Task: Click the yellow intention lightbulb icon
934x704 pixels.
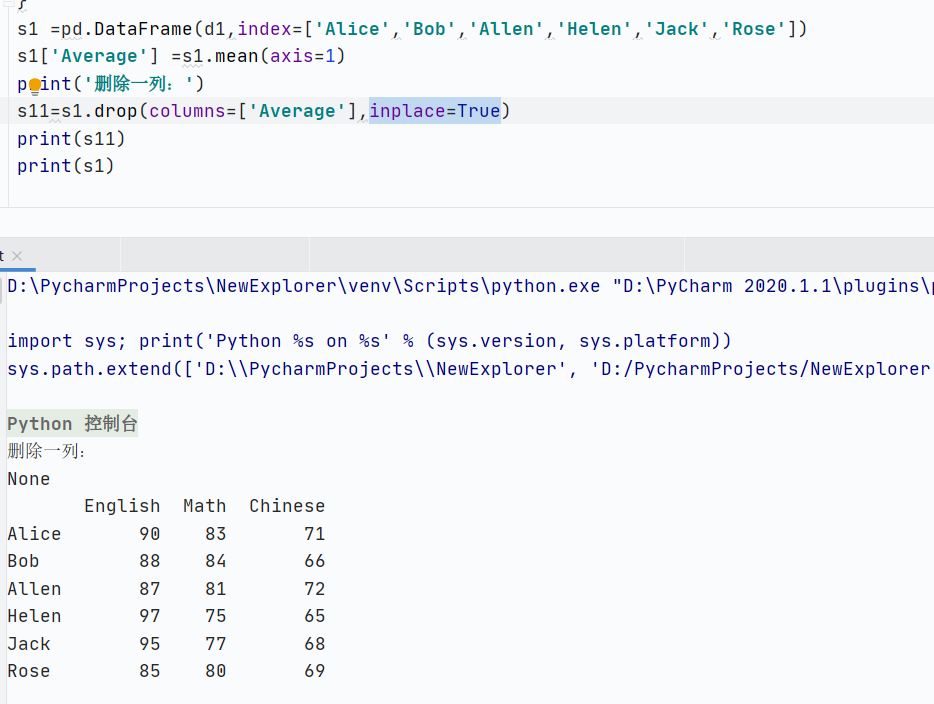Action: (36, 85)
